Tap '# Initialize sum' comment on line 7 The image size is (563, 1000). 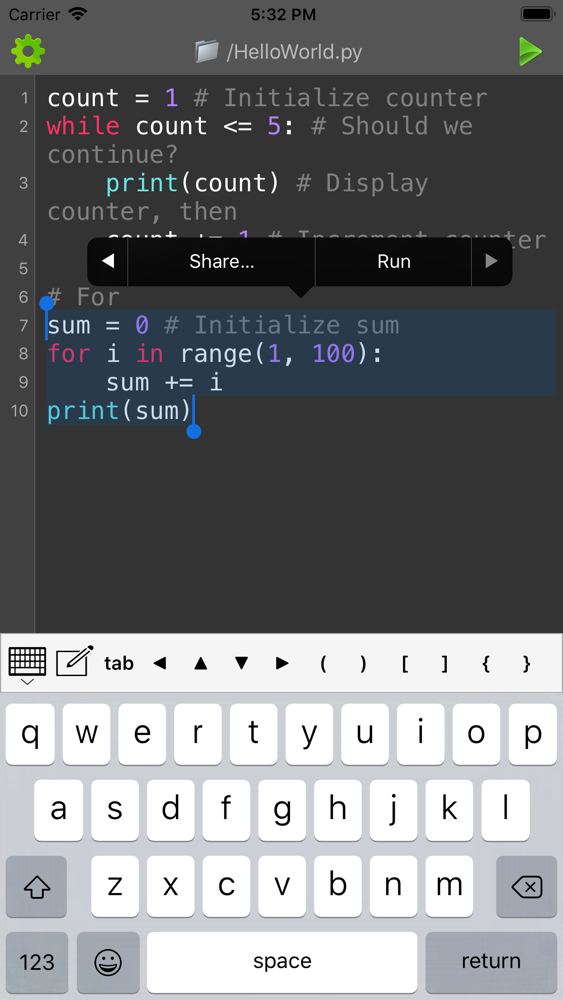pos(281,326)
